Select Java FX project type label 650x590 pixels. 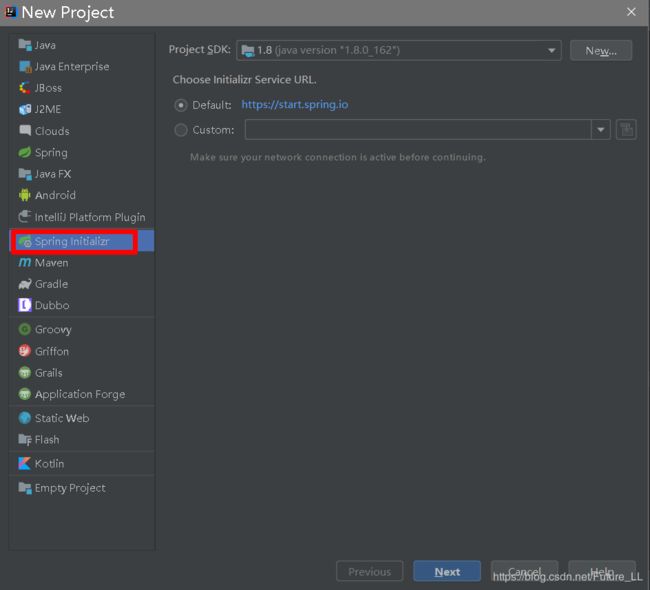(x=53, y=174)
